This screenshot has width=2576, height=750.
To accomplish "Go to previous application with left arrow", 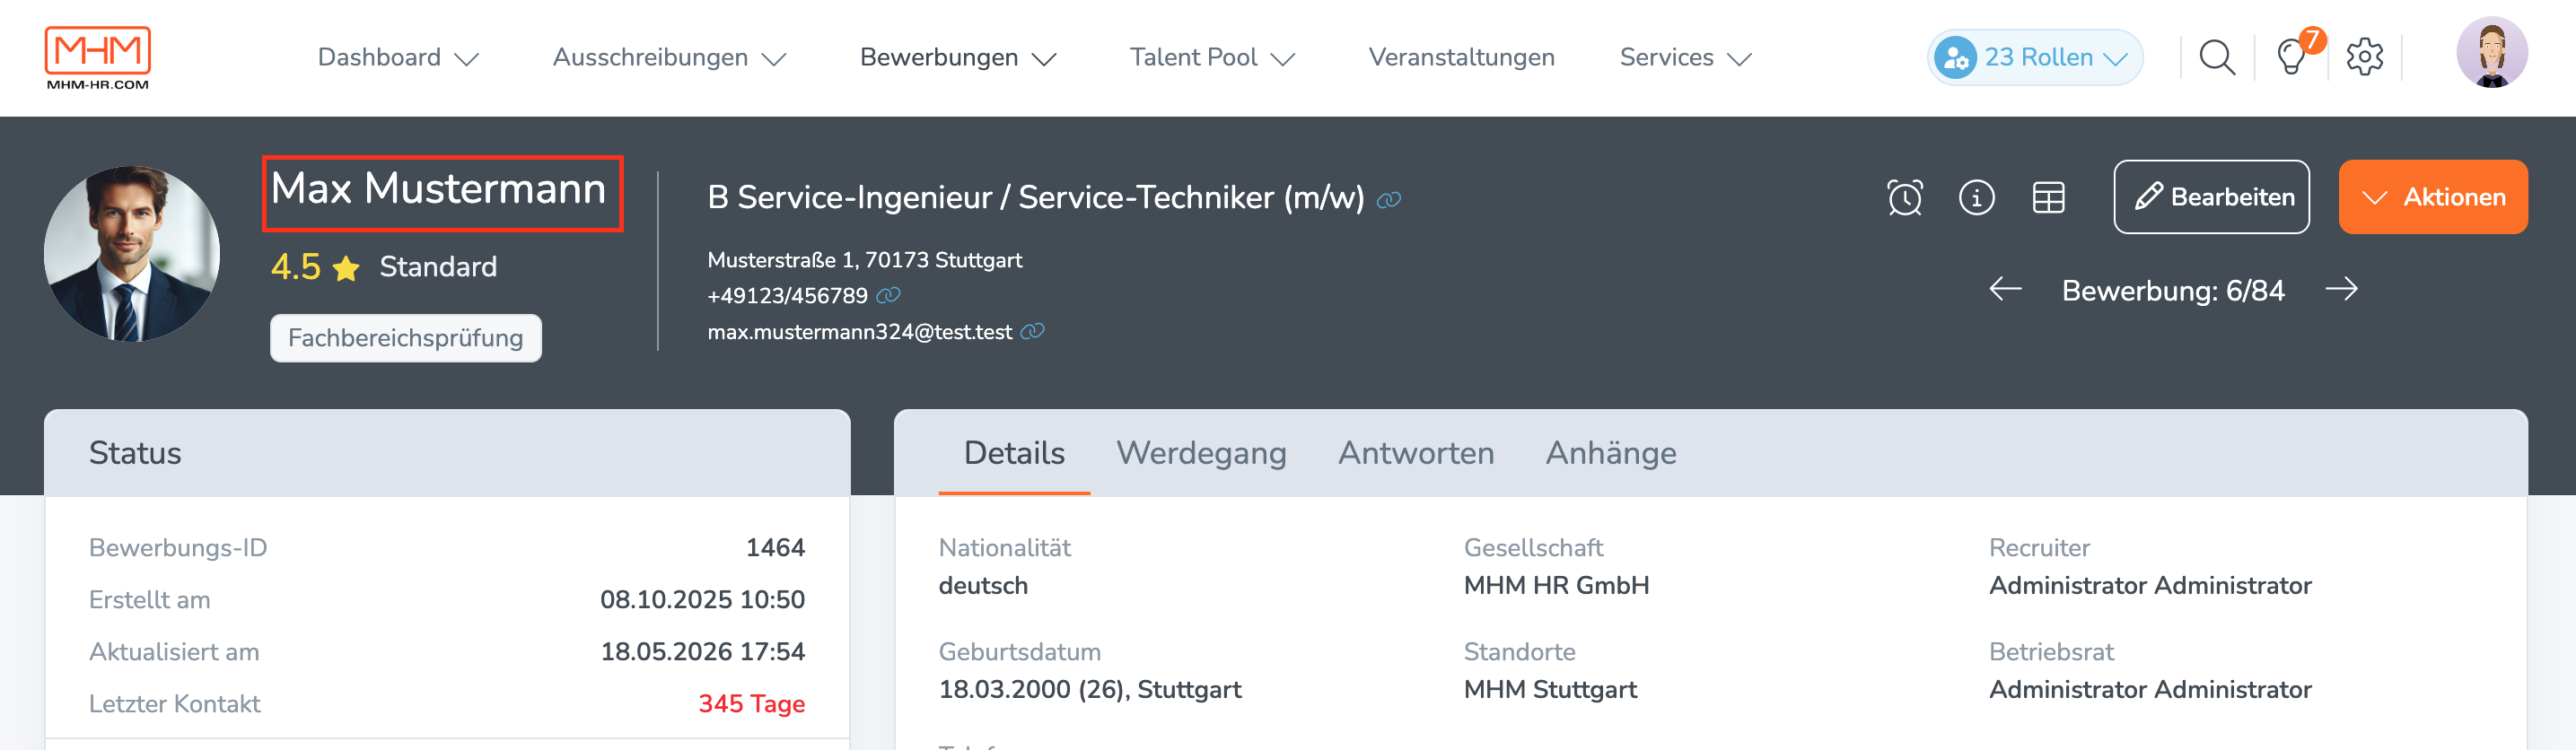I will [x=2006, y=290].
